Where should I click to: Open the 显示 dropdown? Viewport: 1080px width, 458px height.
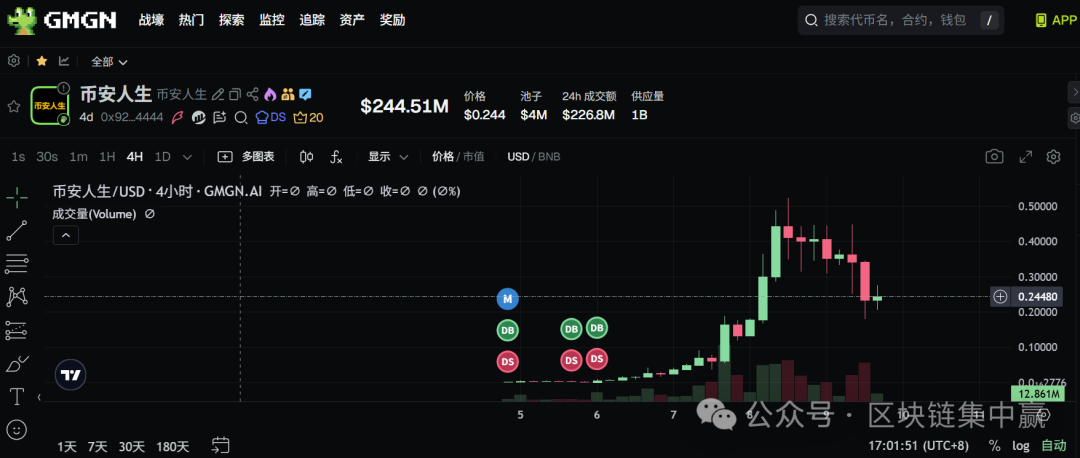(x=388, y=157)
